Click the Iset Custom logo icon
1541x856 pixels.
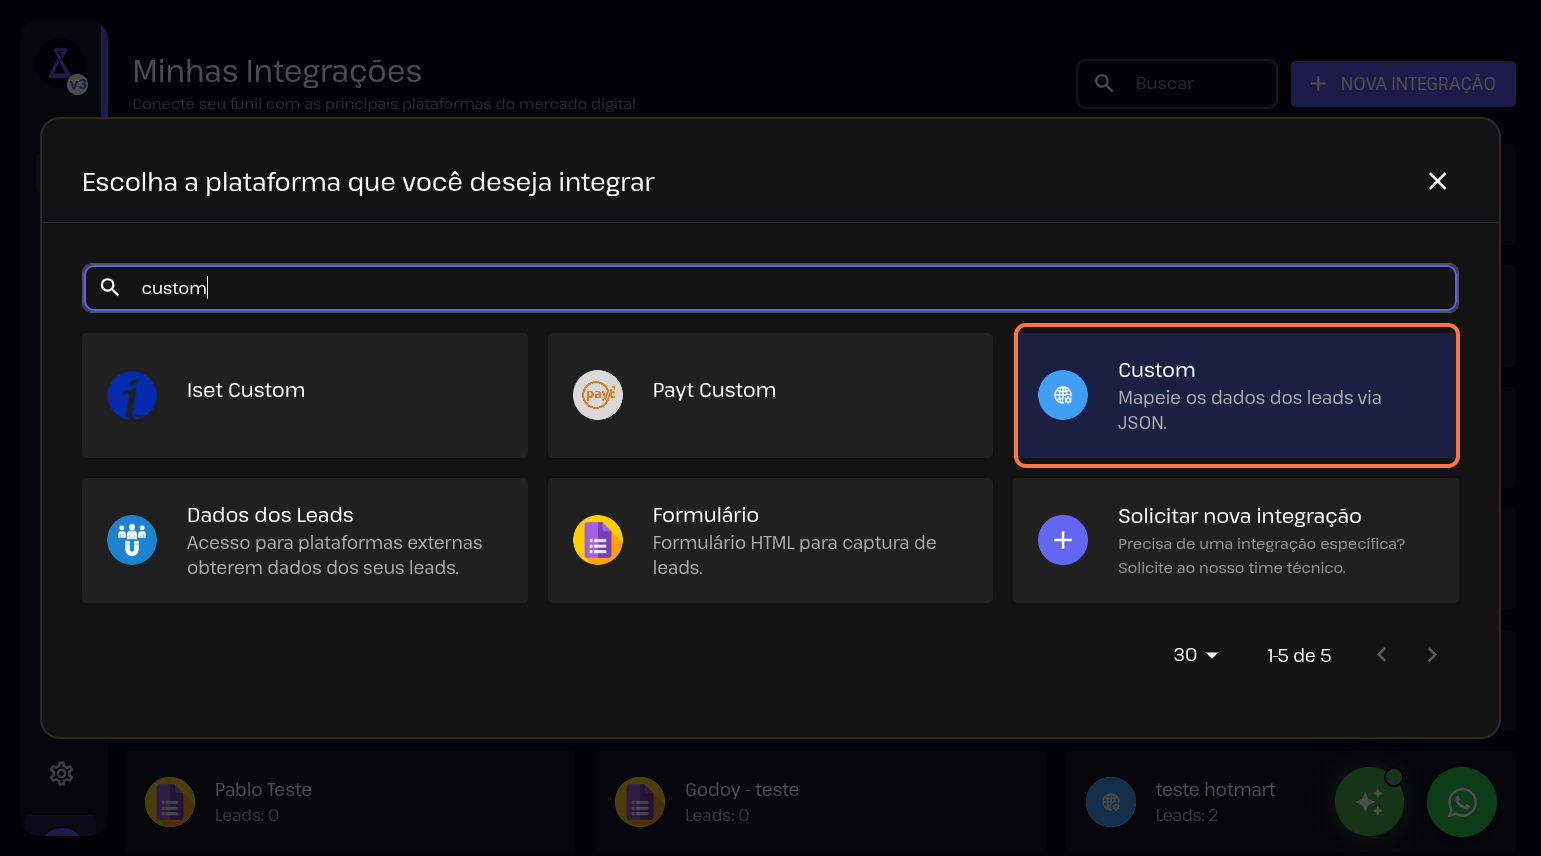coord(132,395)
